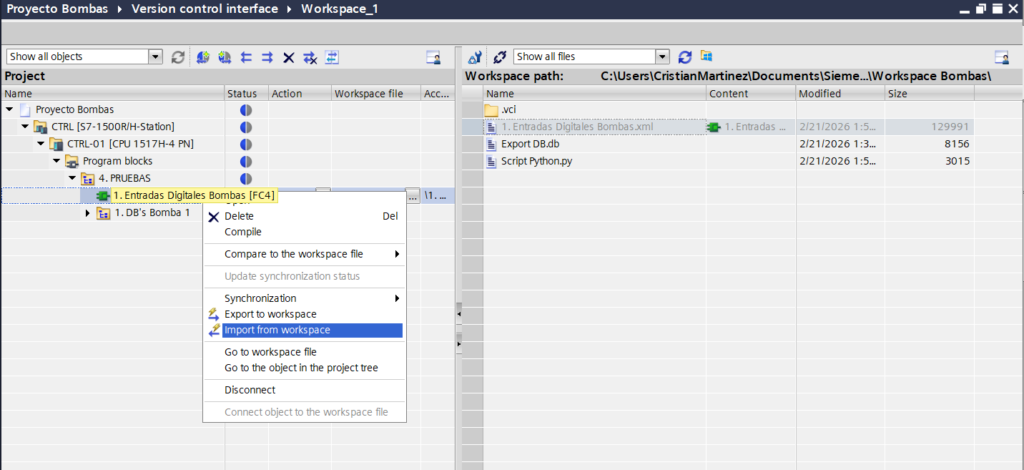Click the link icon left of Show all files
1024x470 pixels.
point(499,57)
